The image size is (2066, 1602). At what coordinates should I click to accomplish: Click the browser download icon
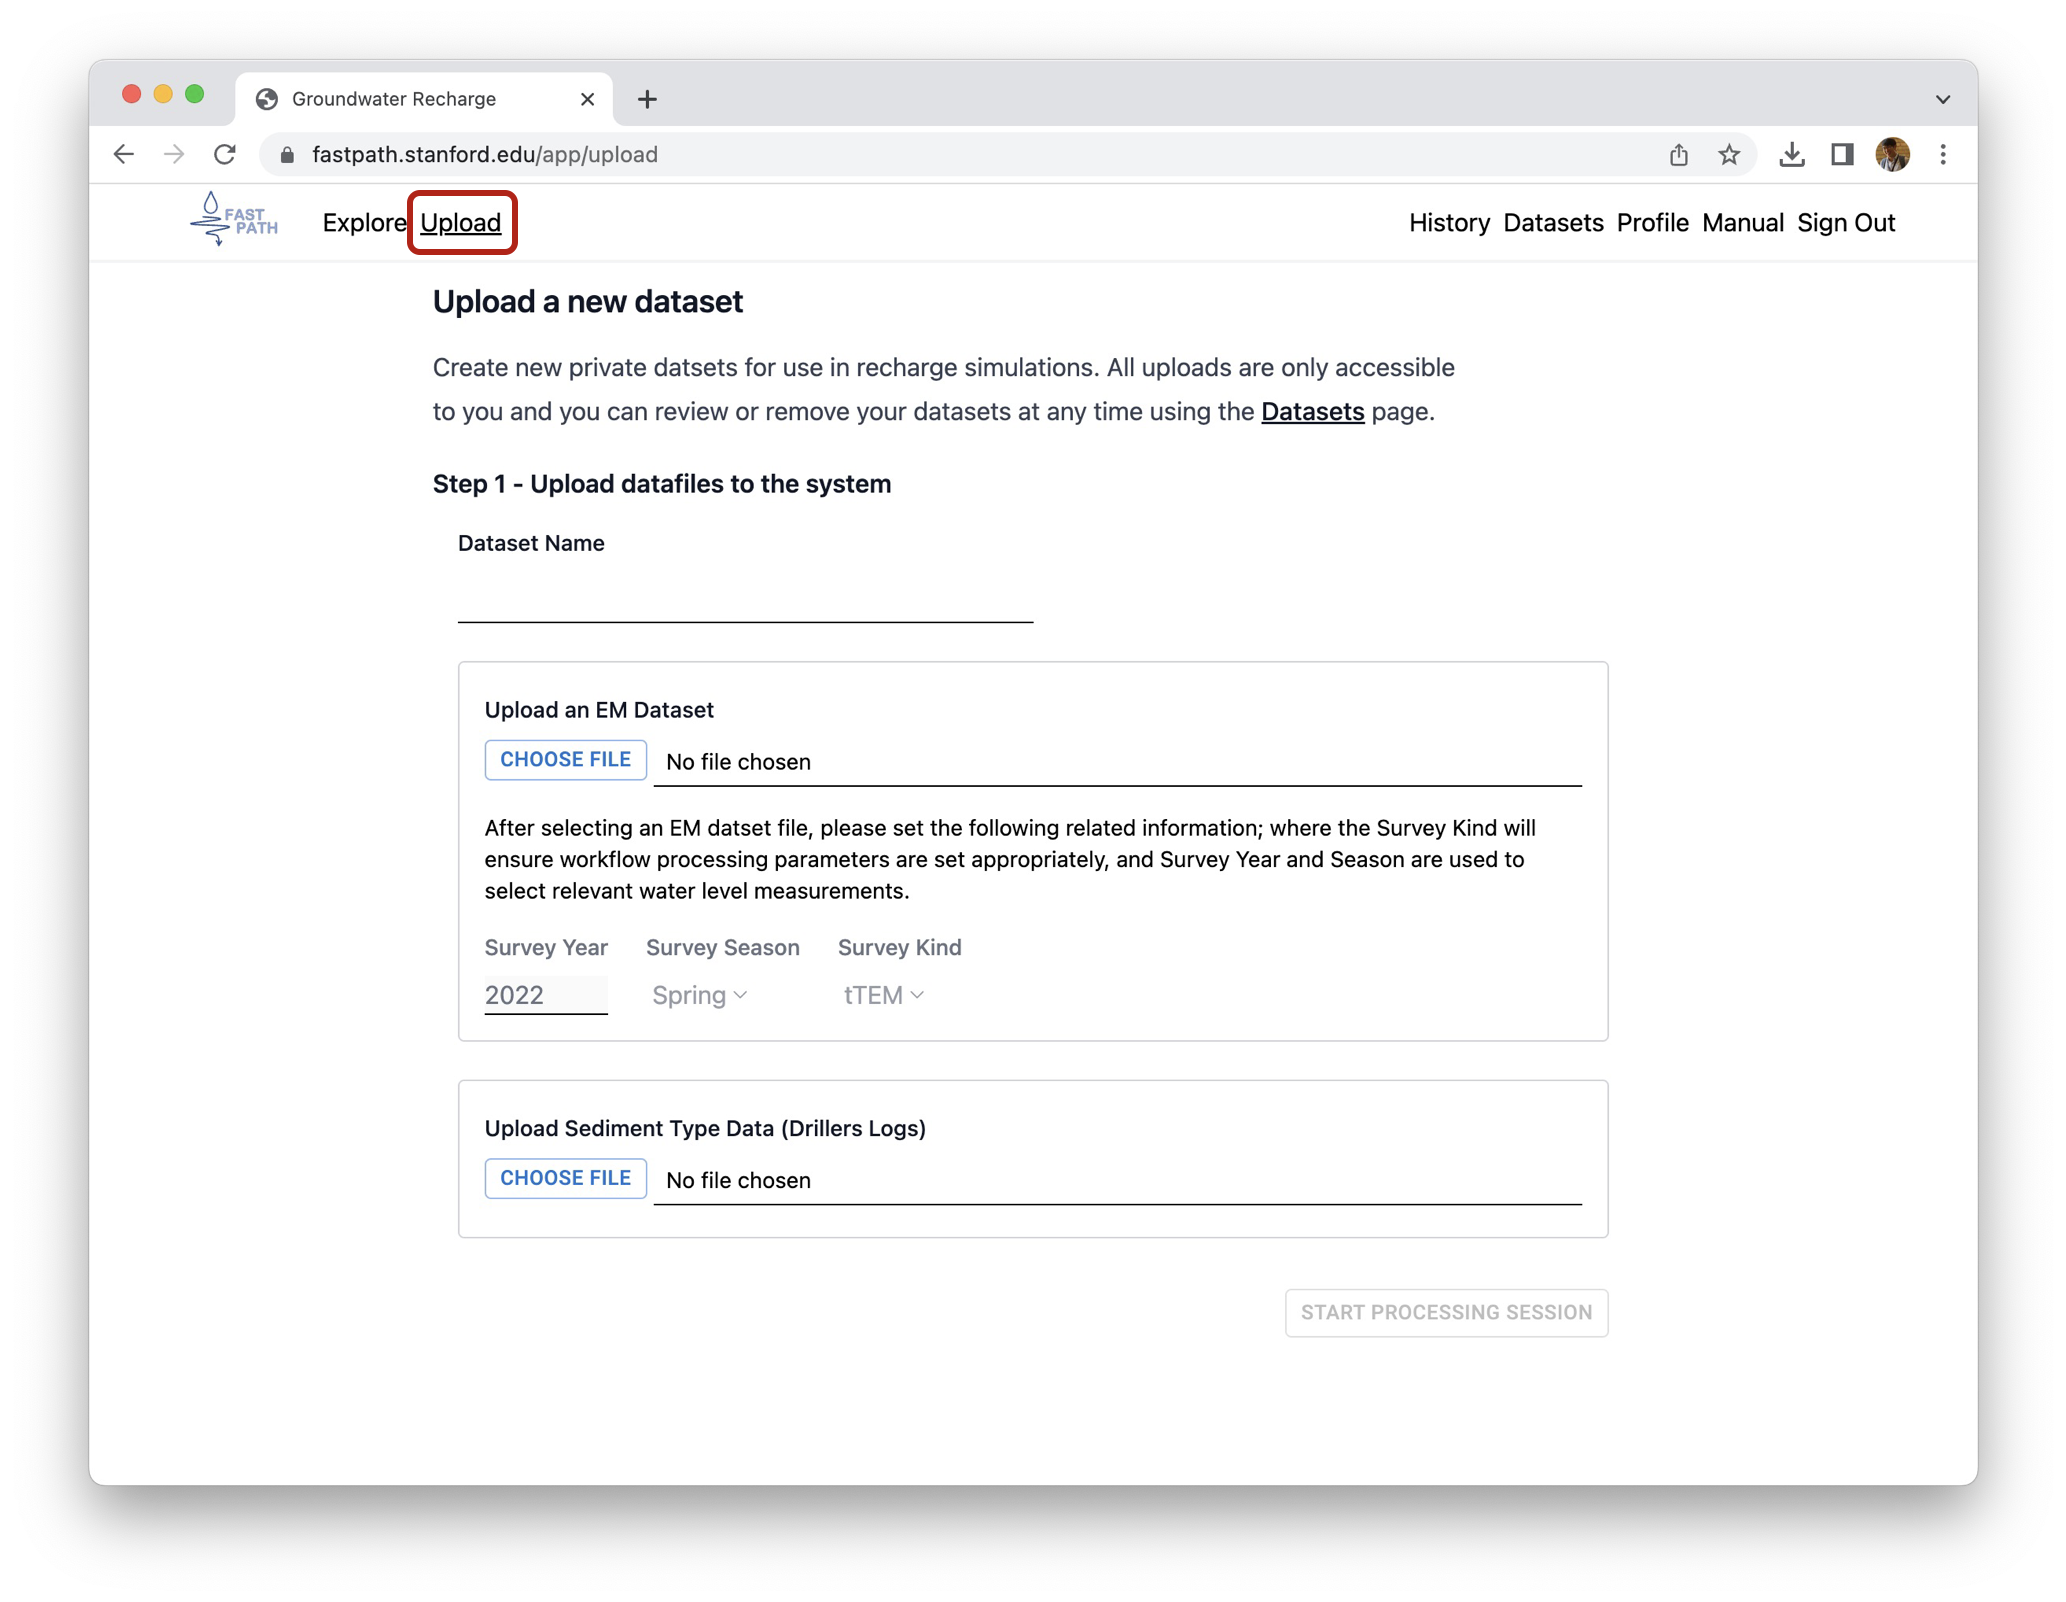(x=1789, y=153)
